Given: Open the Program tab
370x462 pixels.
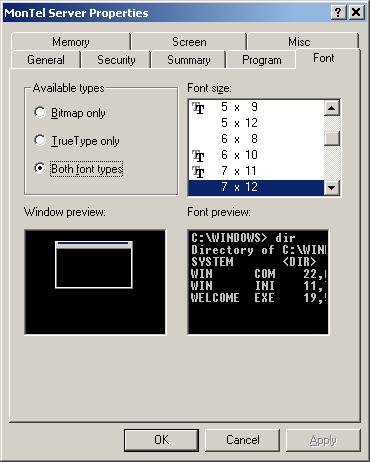Looking at the screenshot, I should pos(262,60).
